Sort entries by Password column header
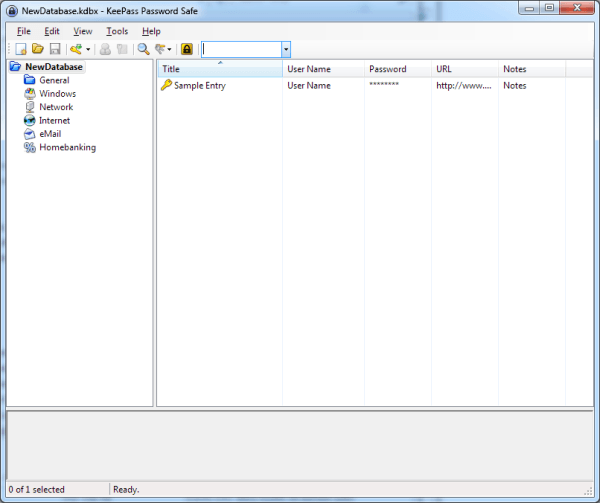The image size is (600, 503). (398, 69)
